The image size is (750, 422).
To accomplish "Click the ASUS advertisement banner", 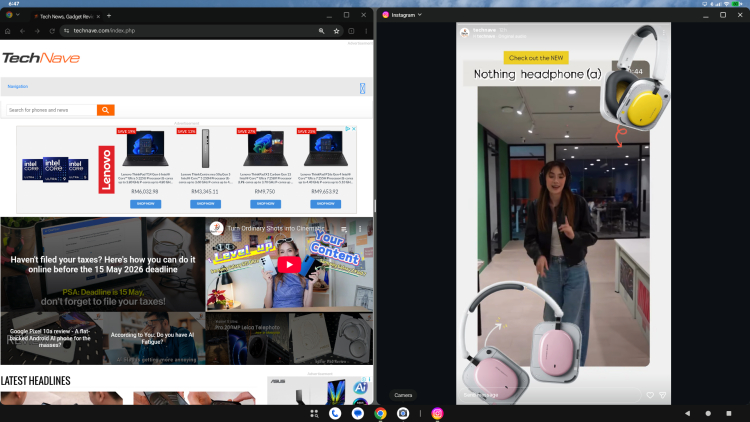I will point(320,390).
